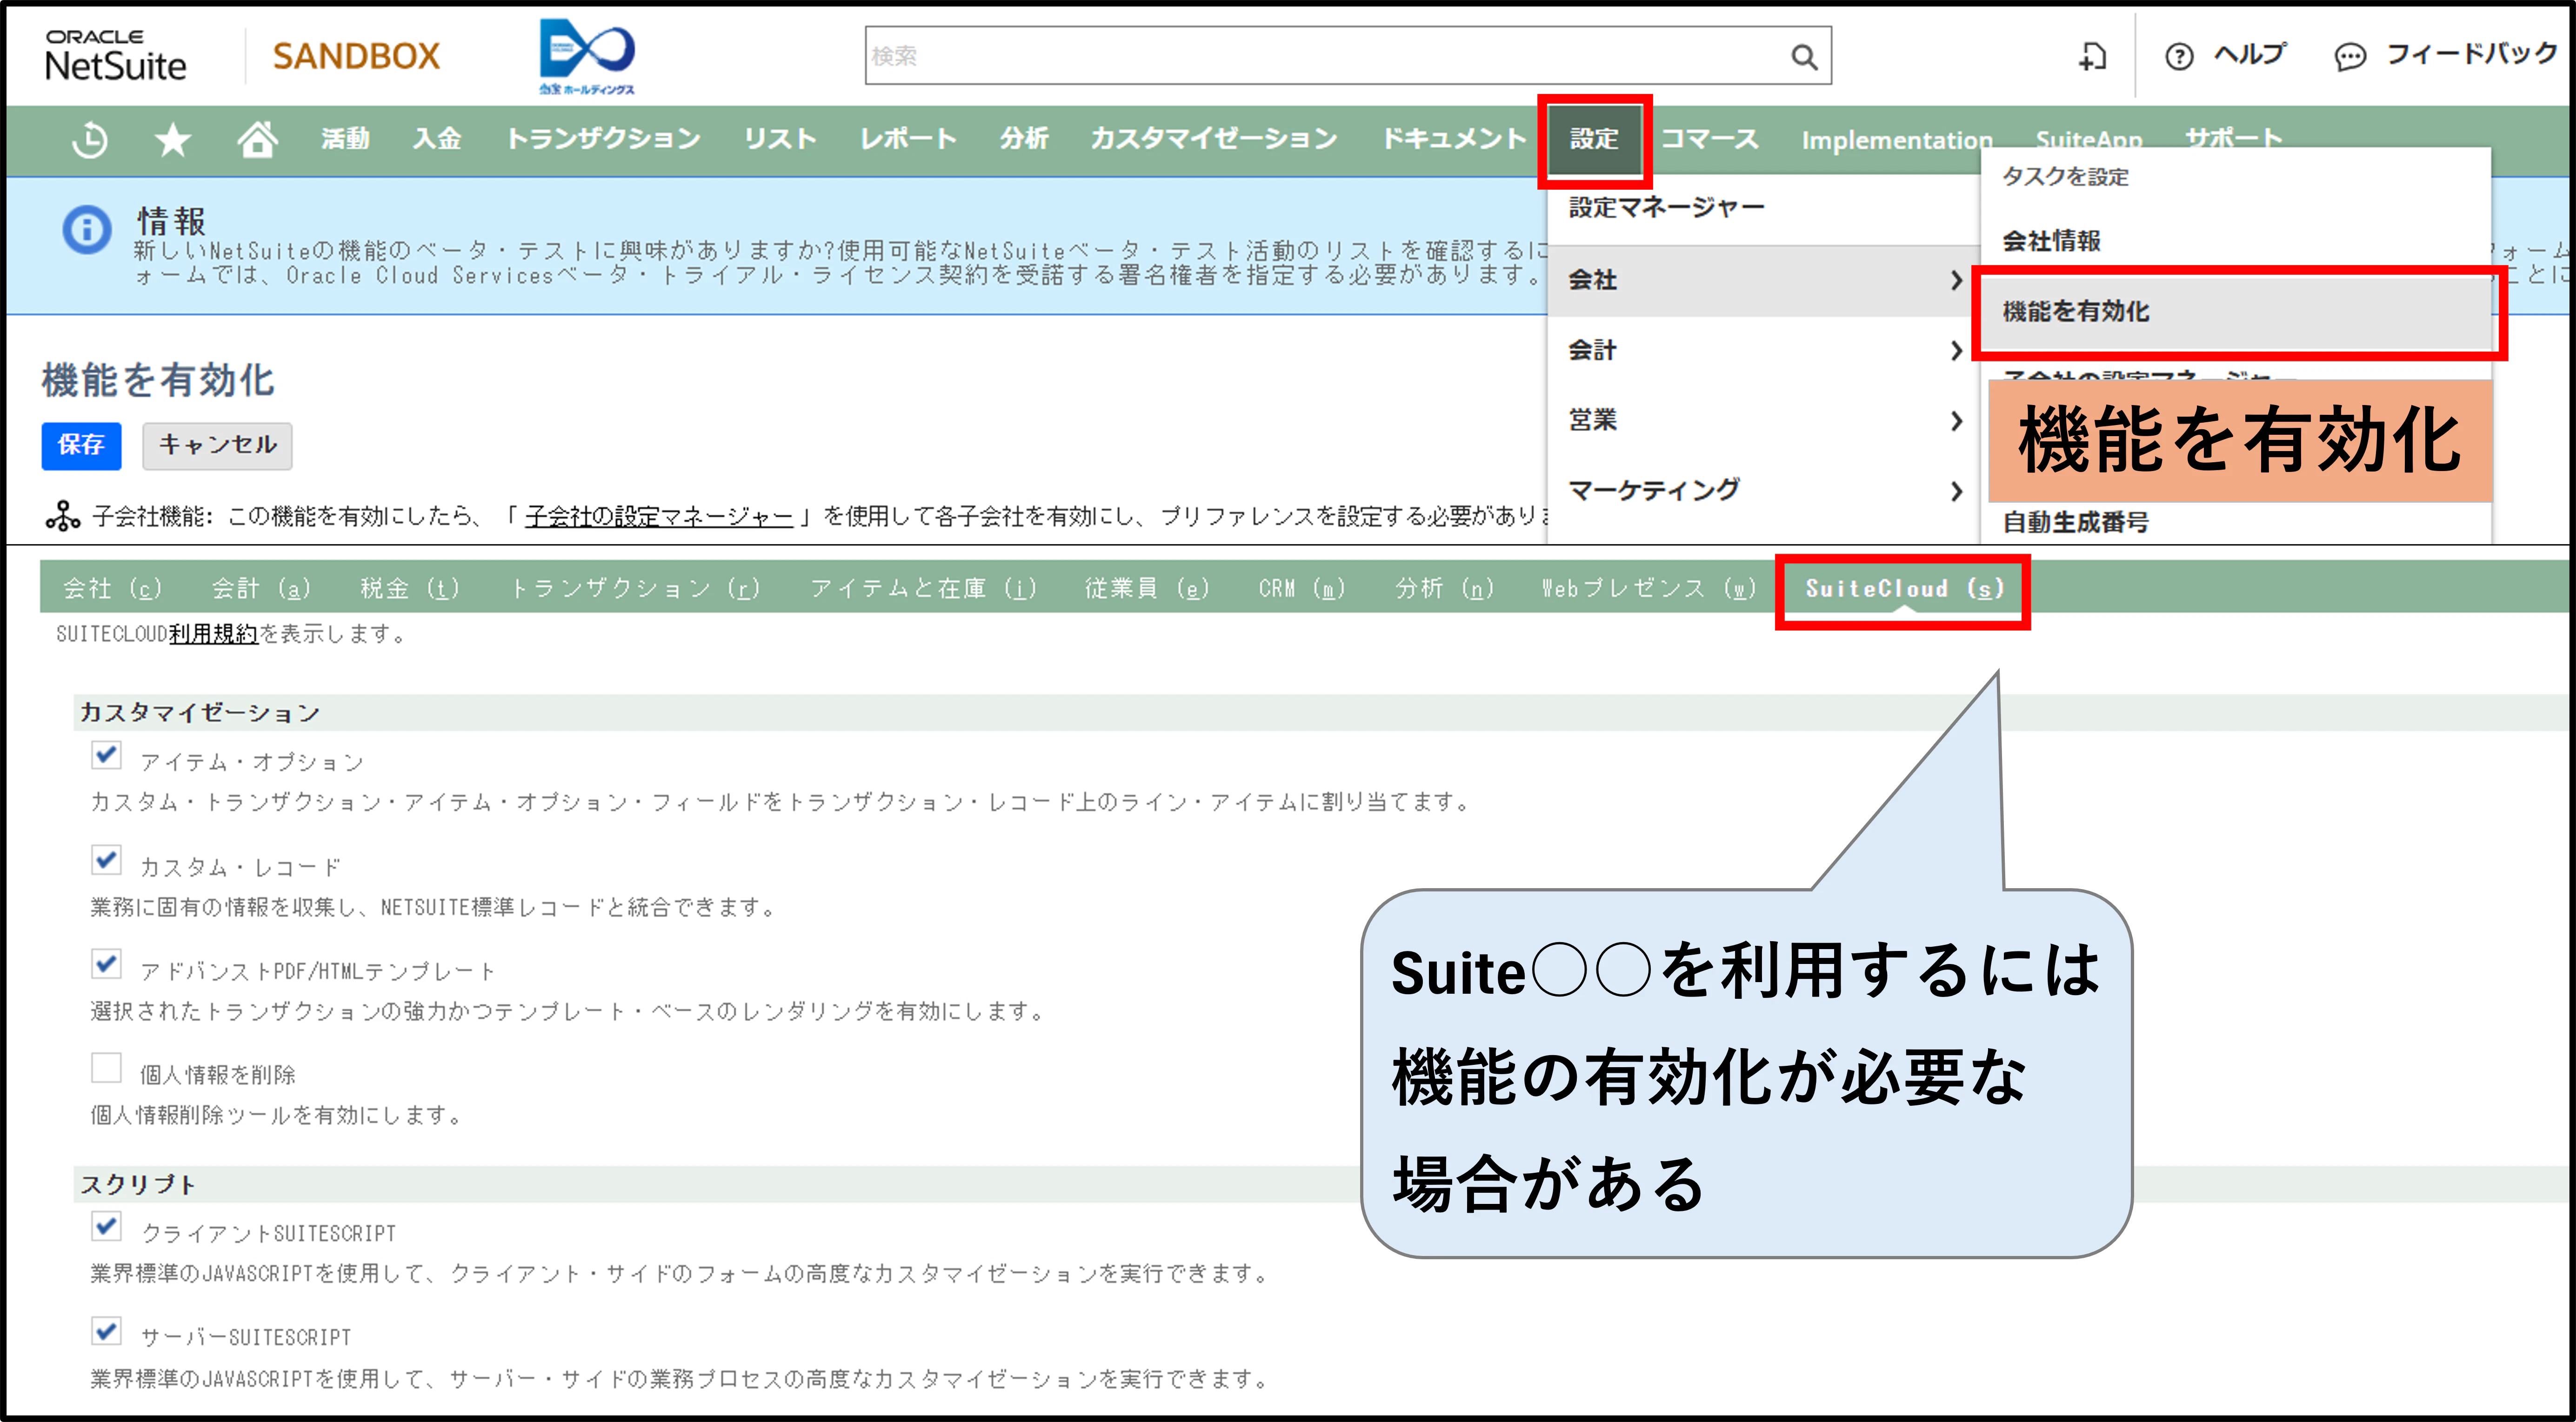2576x1422 pixels.
Task: Open the 利用規約 link
Action: pos(213,634)
